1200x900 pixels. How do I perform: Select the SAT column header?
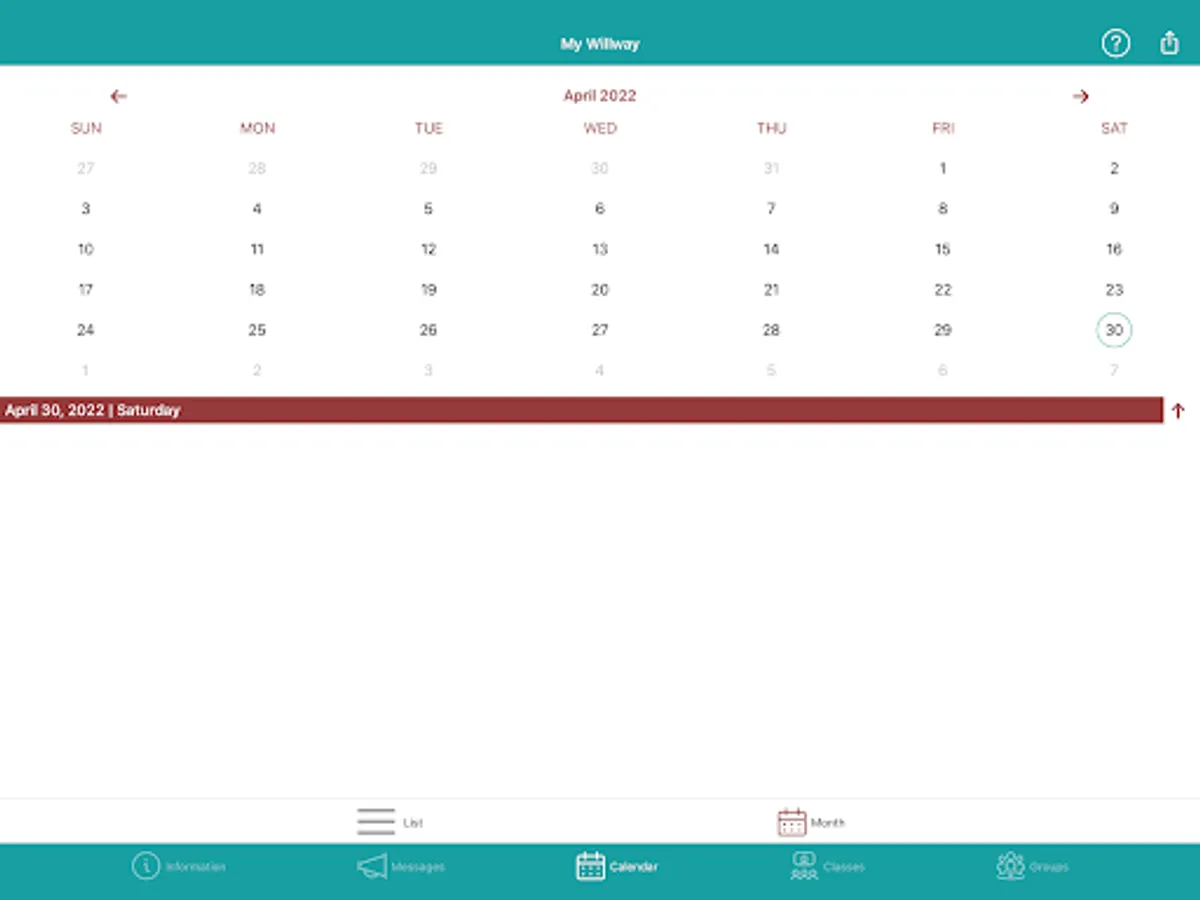coord(1114,128)
